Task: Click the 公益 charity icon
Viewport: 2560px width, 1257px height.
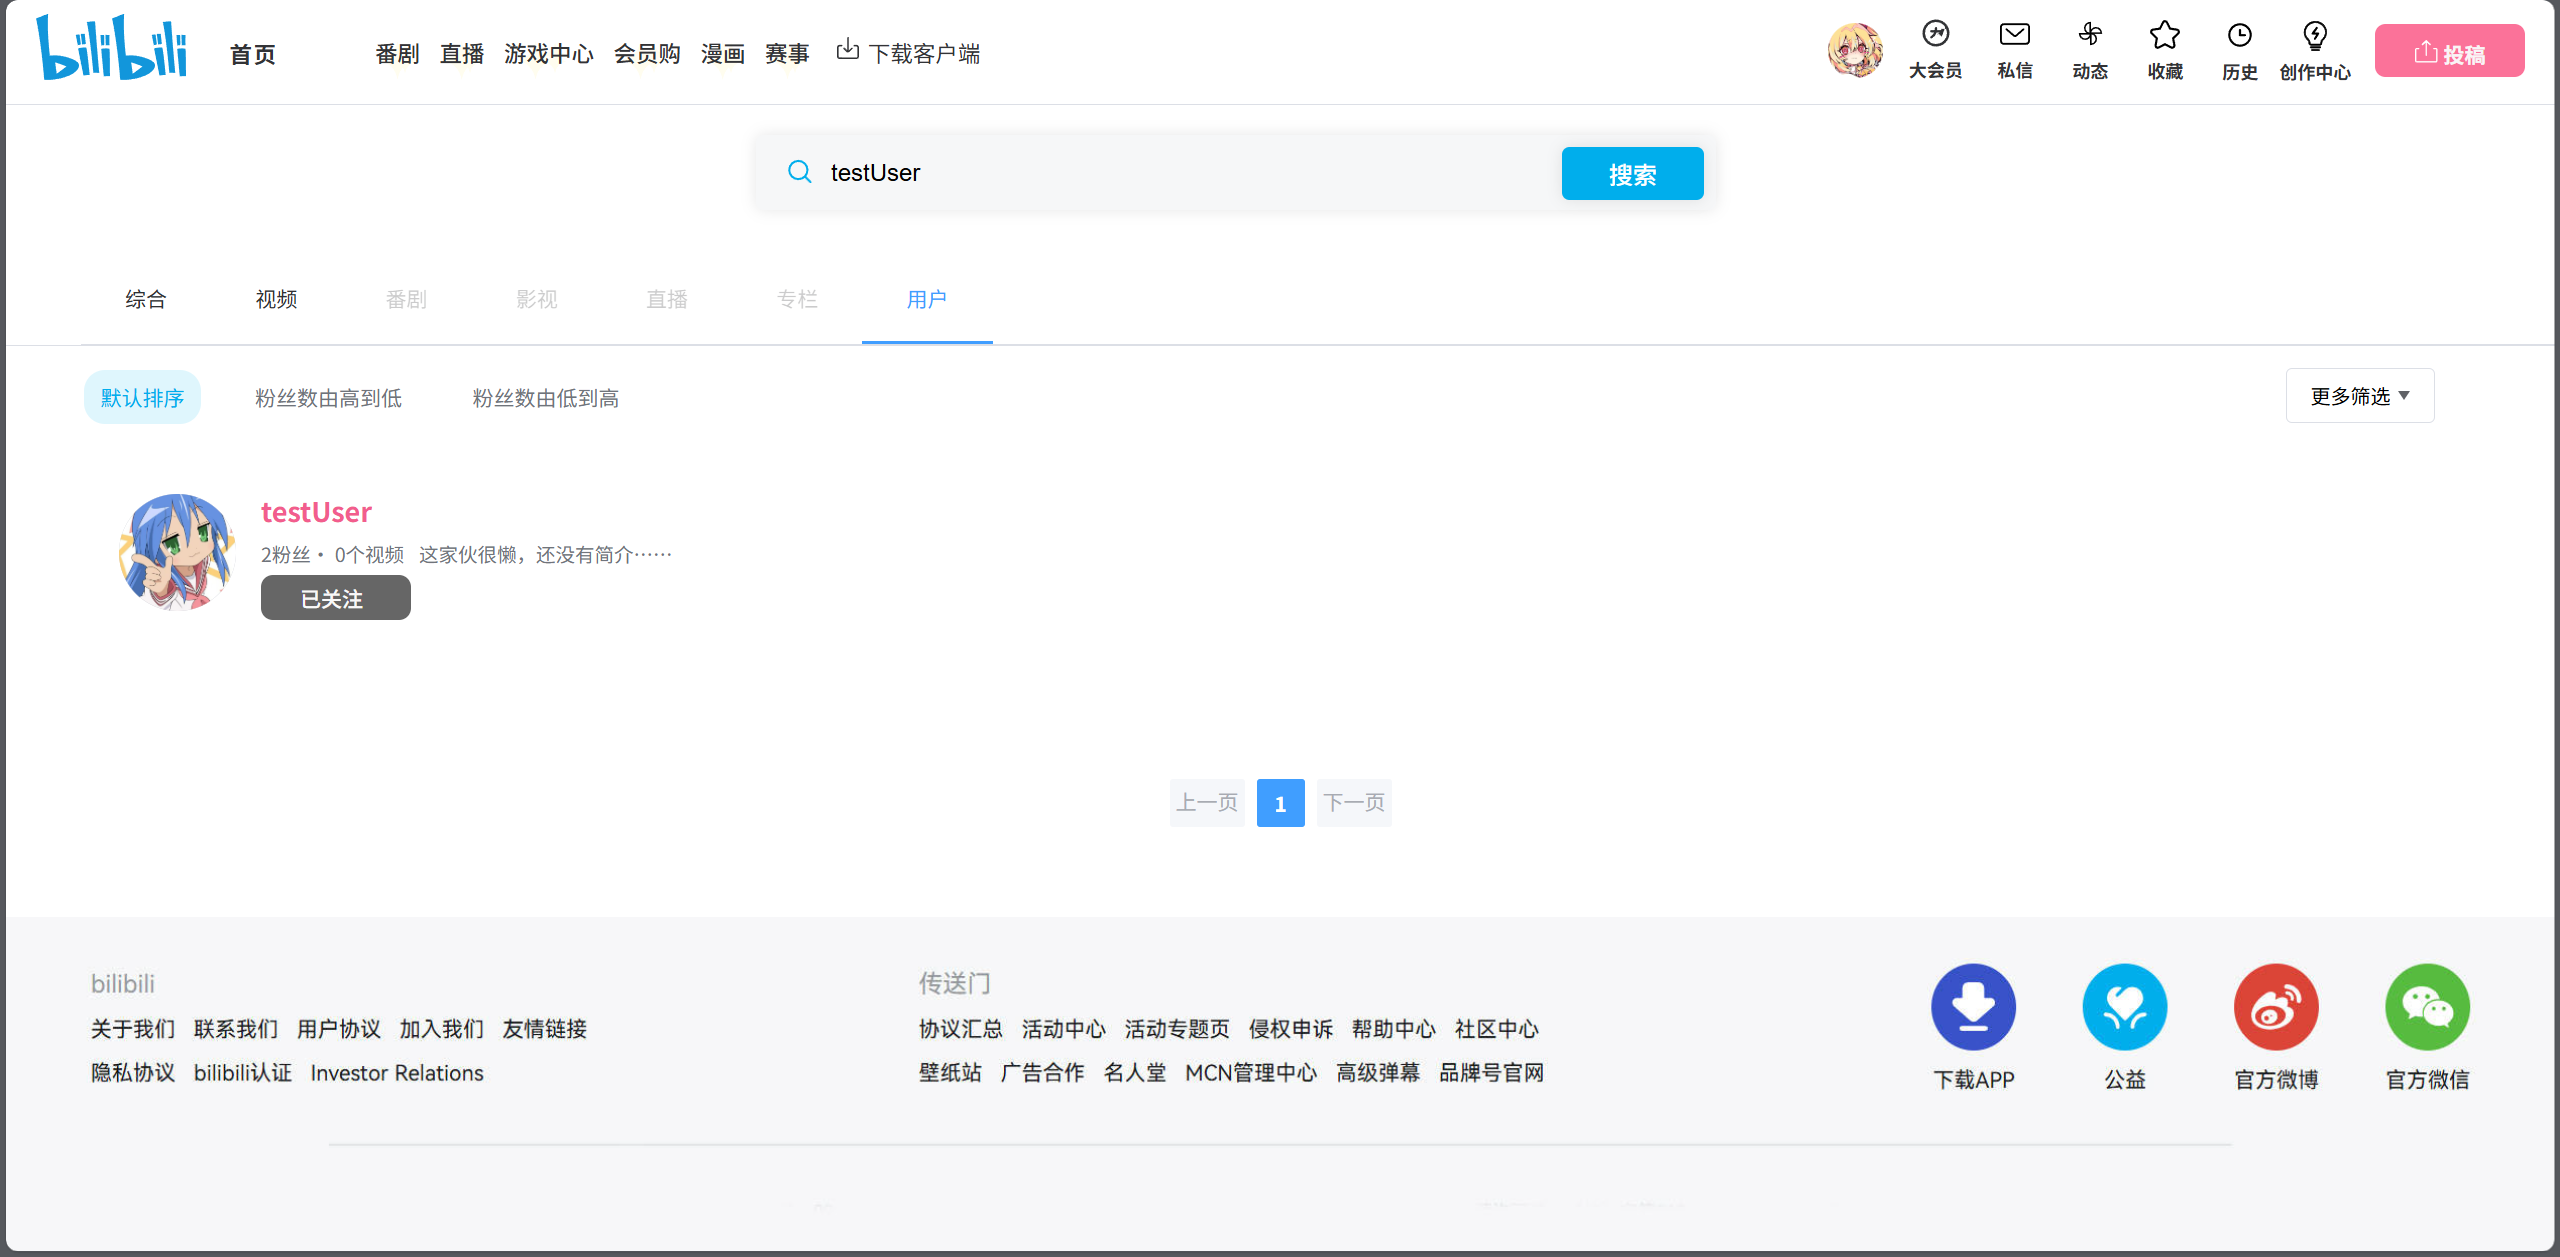Action: pos(2124,1007)
